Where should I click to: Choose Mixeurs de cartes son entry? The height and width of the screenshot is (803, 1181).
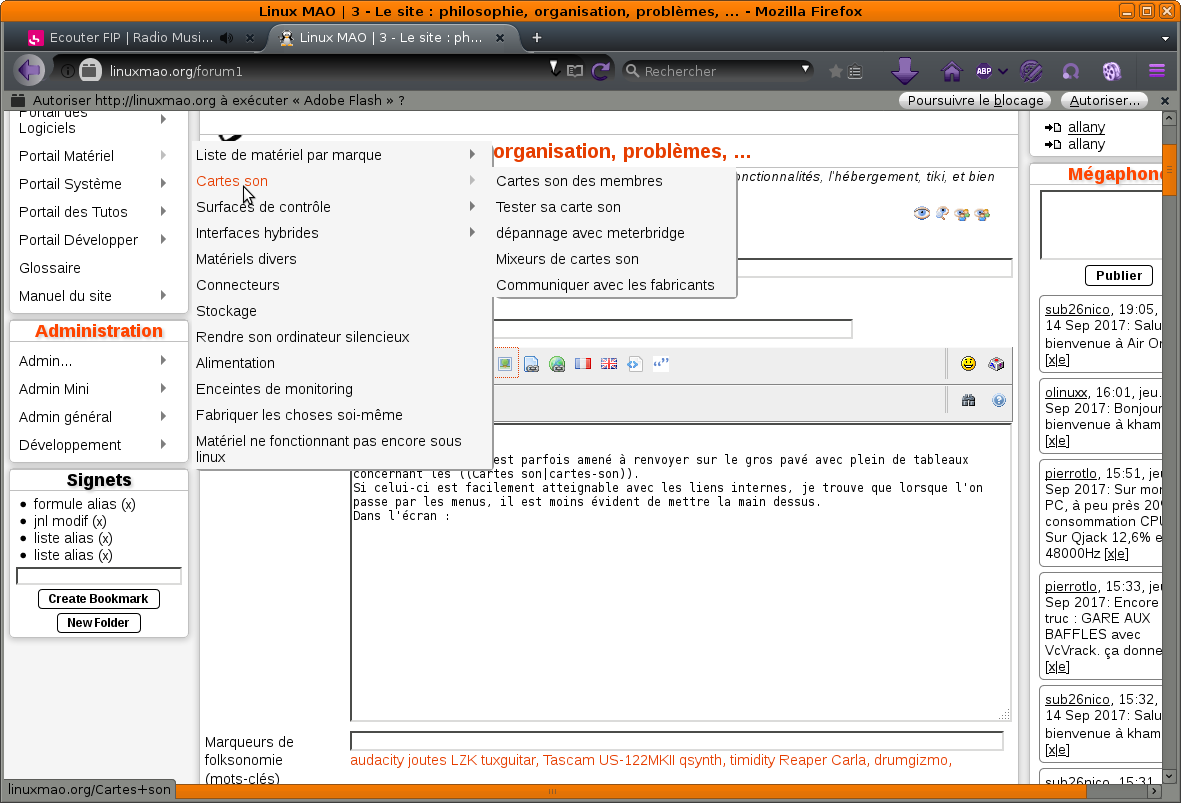click(x=567, y=258)
